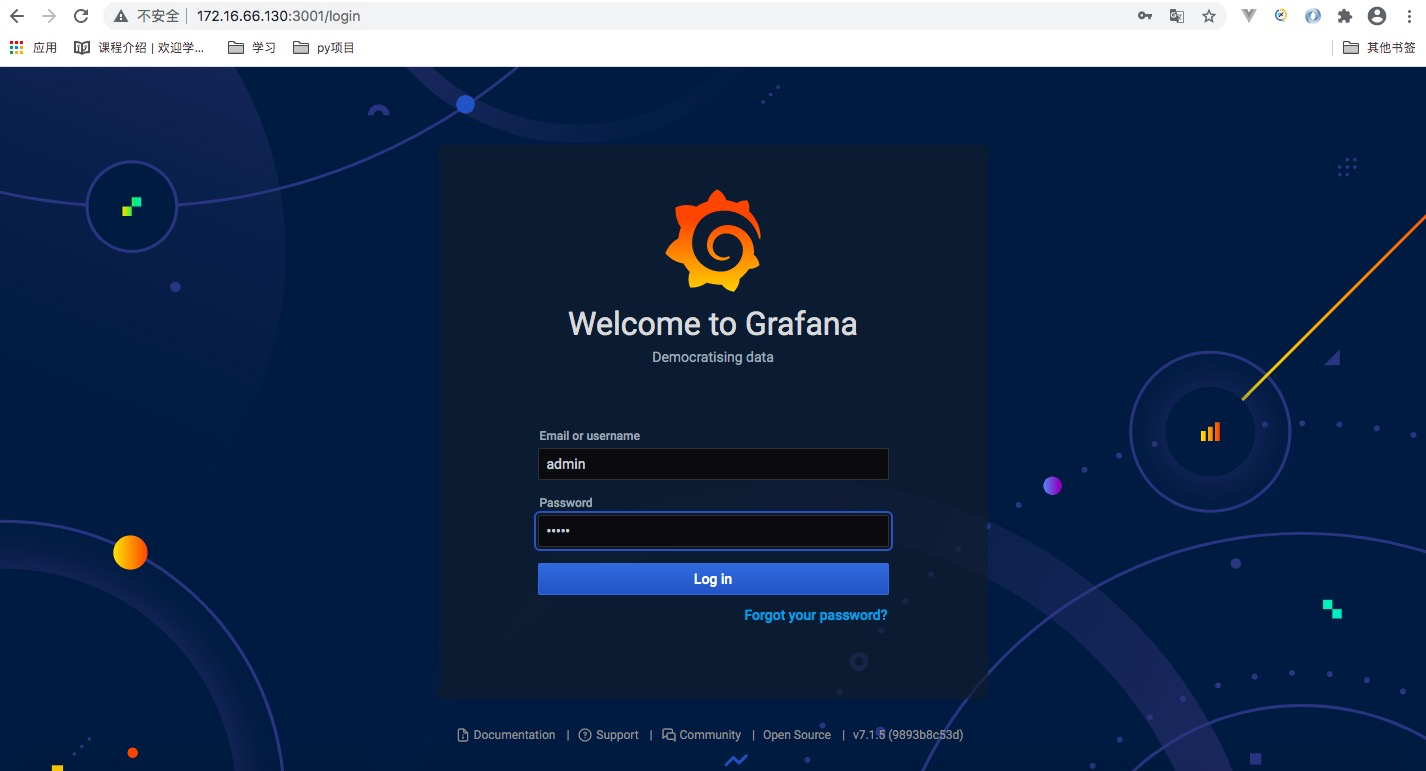Open the Support footer link
Screen dimensions: 1426x771
click(x=609, y=735)
